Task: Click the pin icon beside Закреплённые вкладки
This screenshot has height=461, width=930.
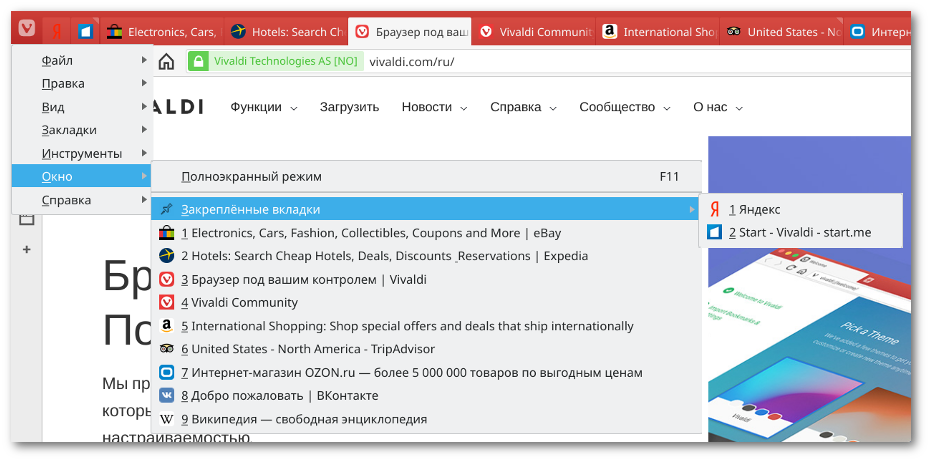Action: [167, 209]
